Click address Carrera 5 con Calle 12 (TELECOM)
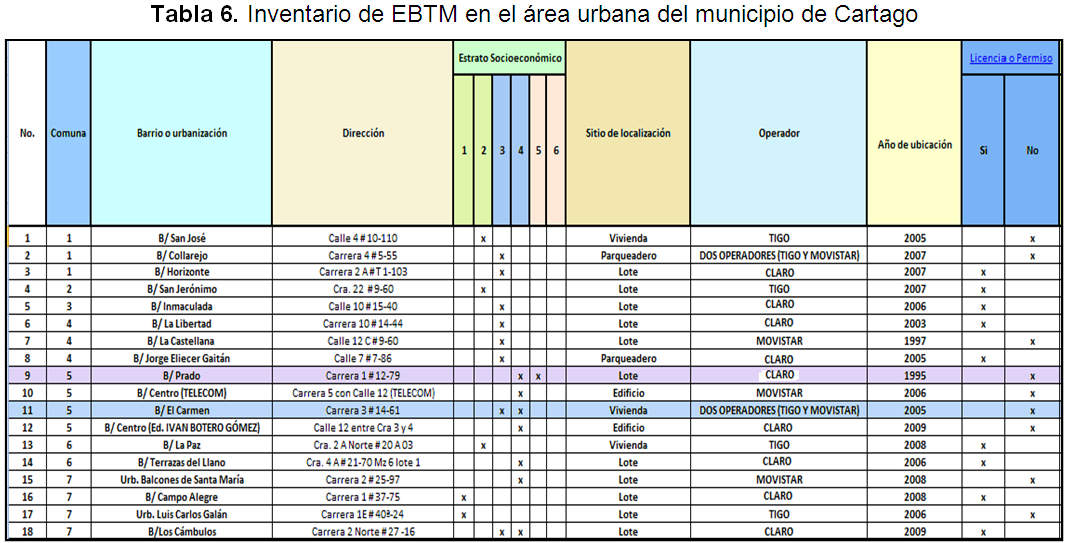Screen dimensions: 1067x543 pyautogui.click(x=362, y=394)
